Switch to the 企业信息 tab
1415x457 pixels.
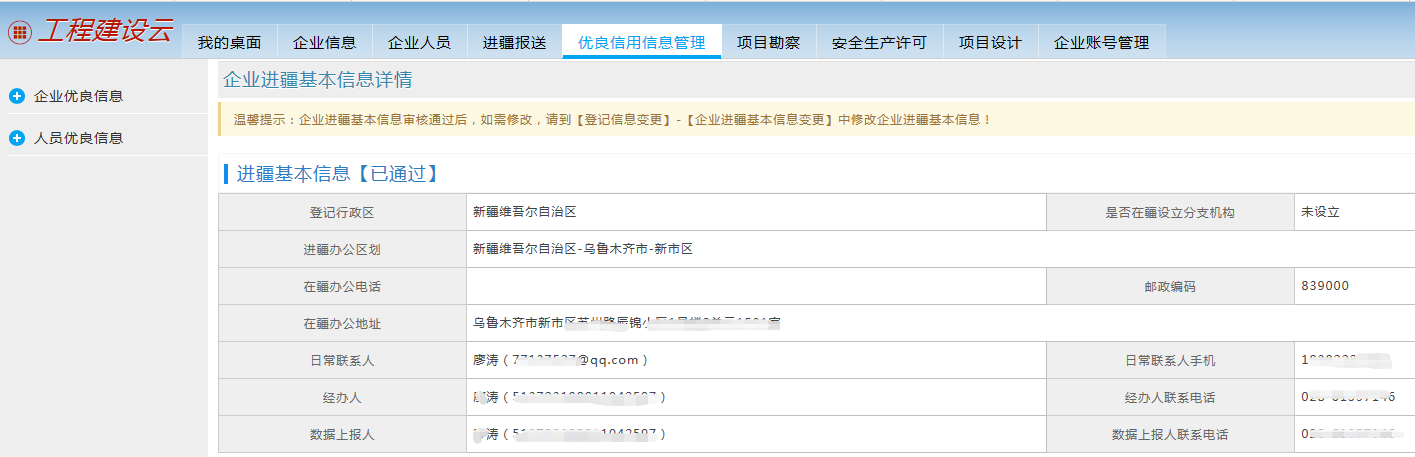pos(324,42)
